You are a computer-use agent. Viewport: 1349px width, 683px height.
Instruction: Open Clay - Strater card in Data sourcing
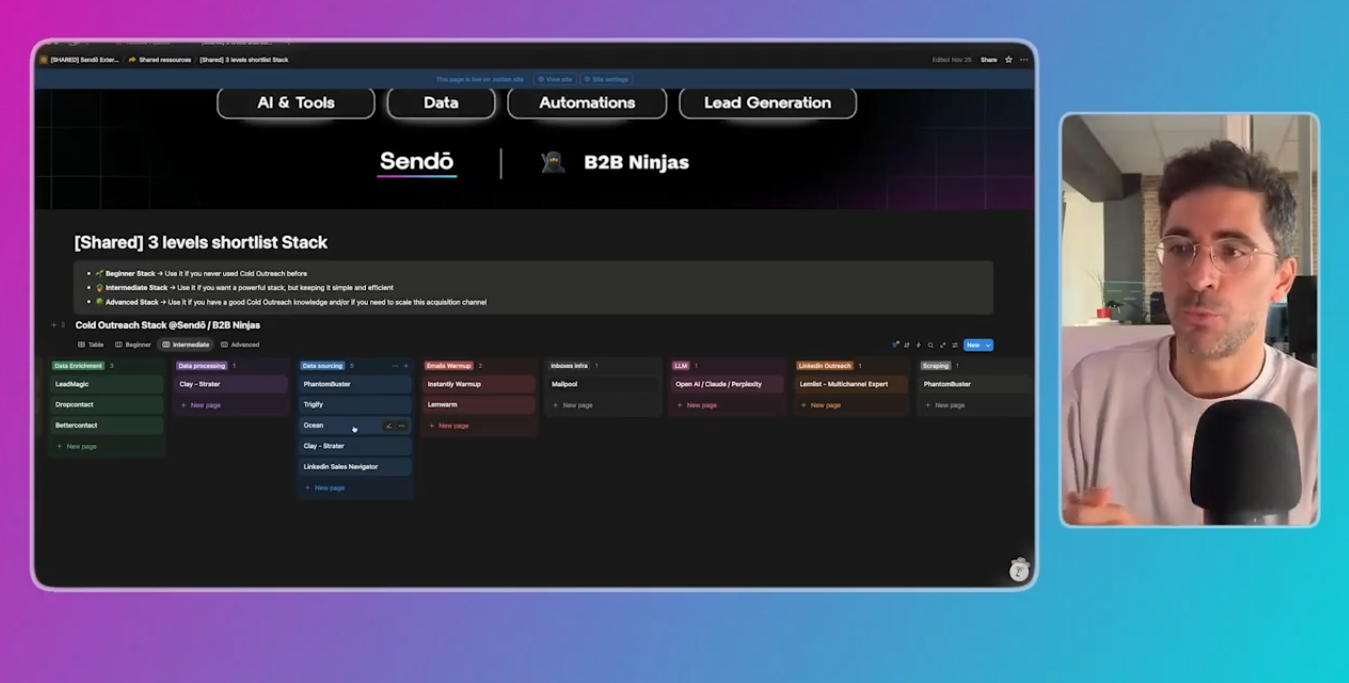click(355, 446)
